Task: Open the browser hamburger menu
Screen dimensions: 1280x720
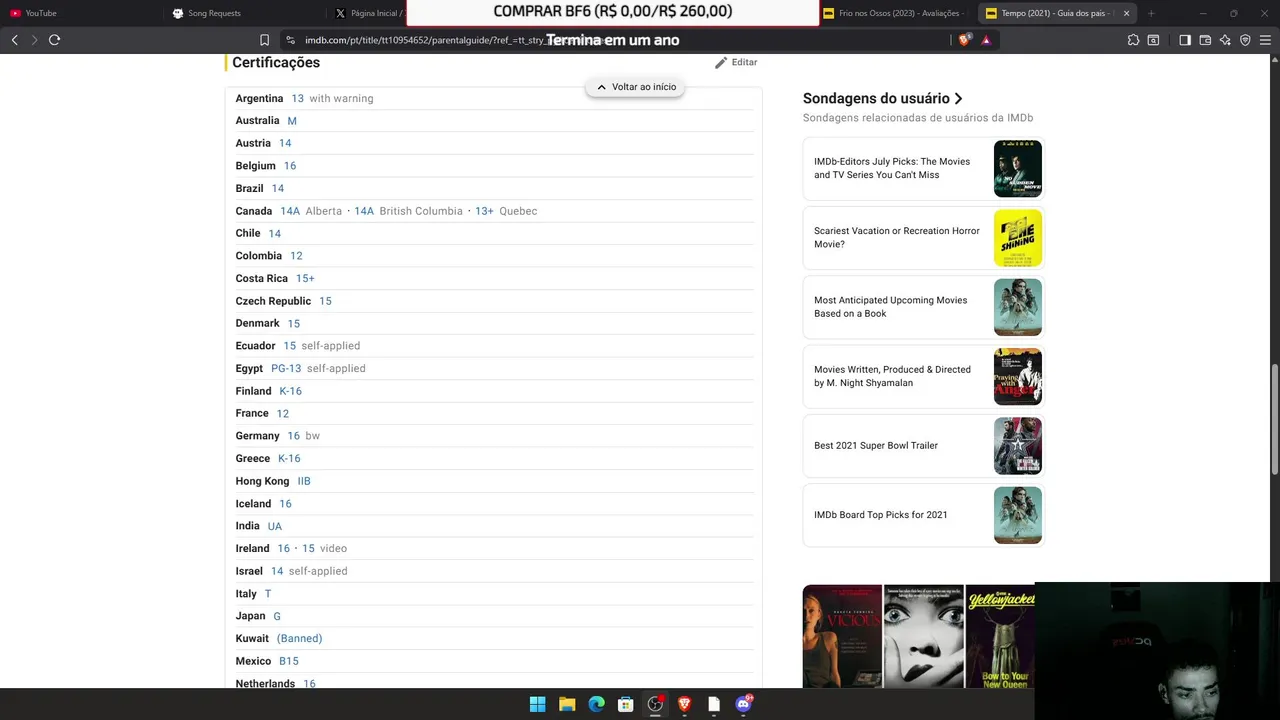Action: pyautogui.click(x=1265, y=40)
